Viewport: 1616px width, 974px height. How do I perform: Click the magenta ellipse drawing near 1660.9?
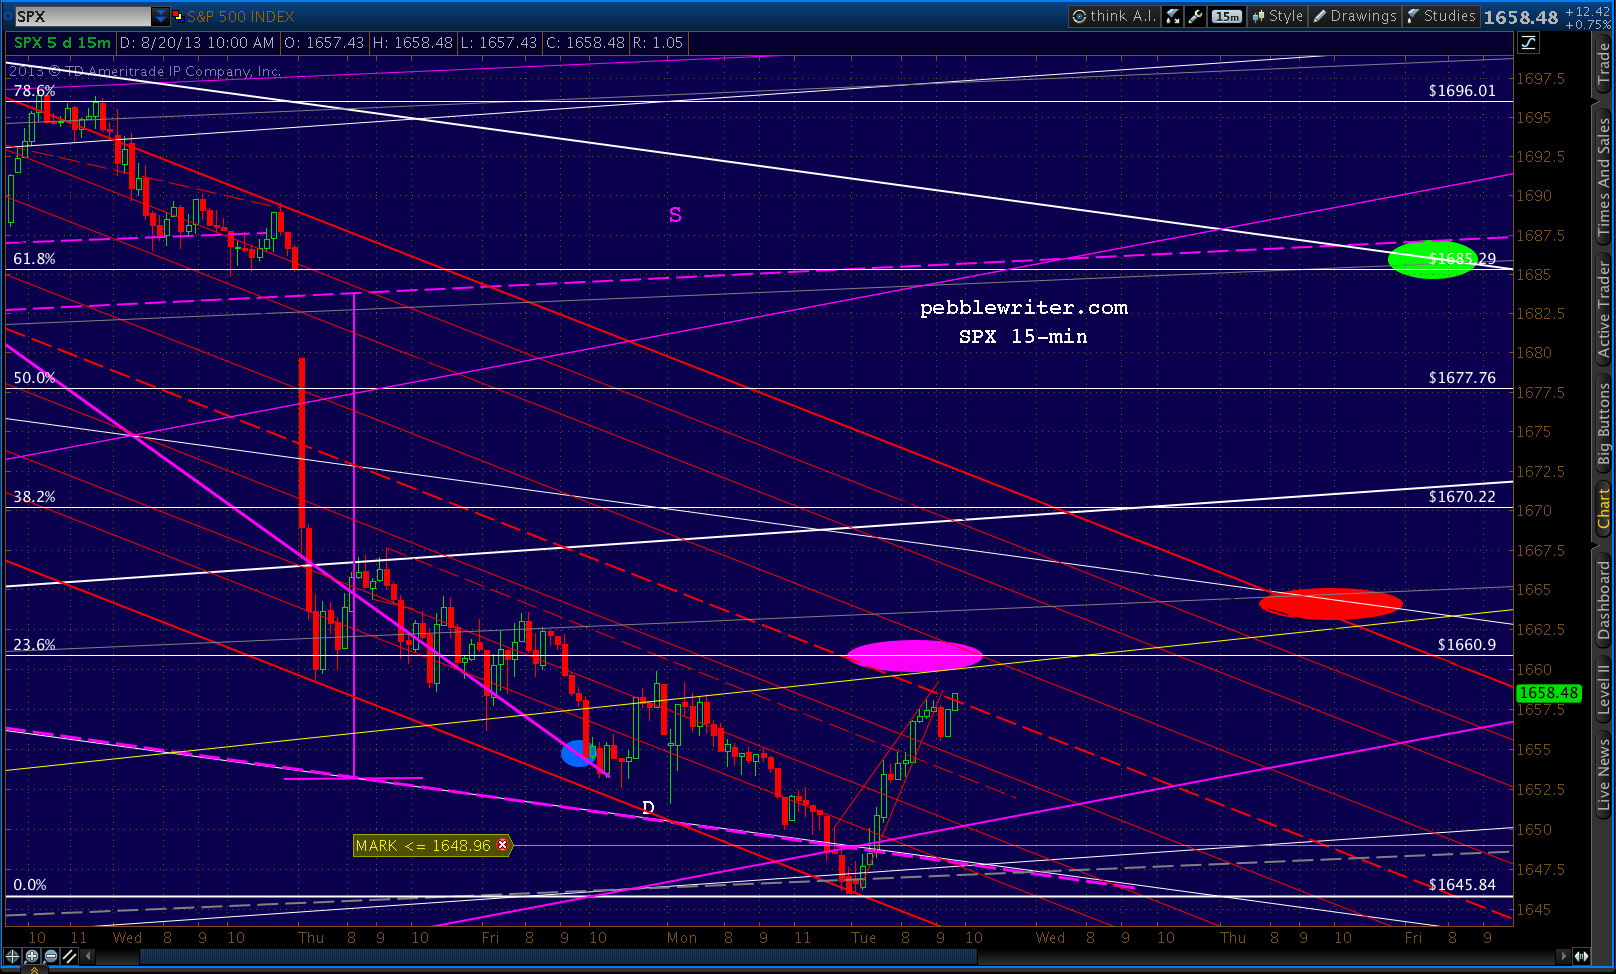915,656
